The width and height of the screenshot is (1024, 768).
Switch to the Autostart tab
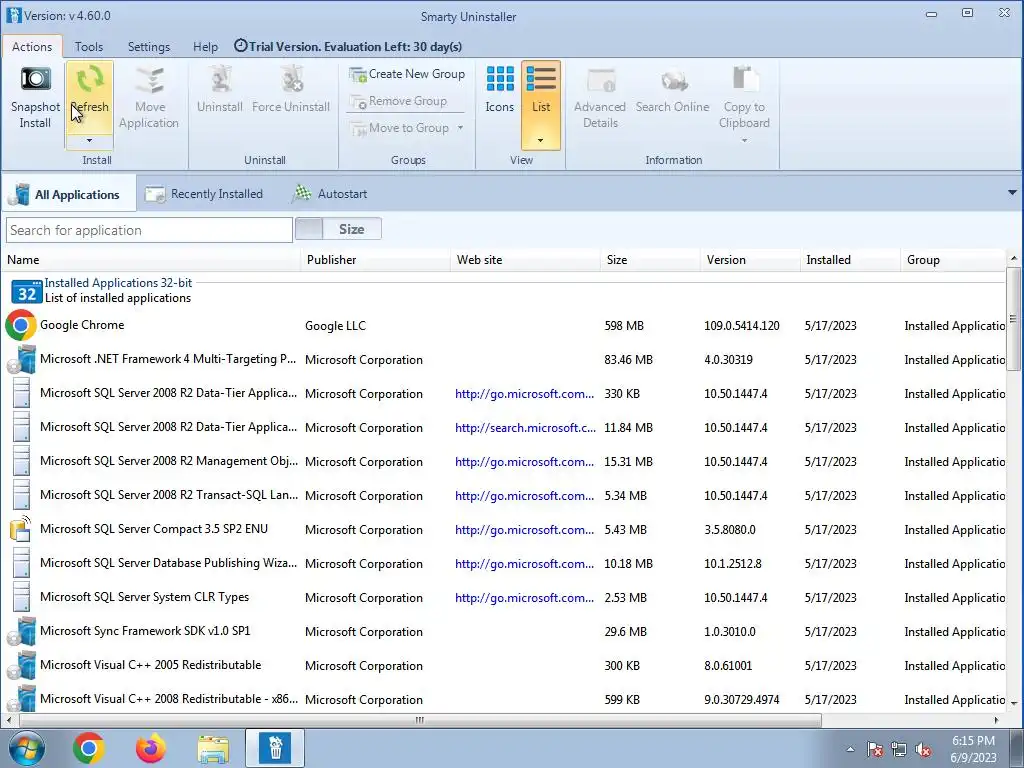click(330, 194)
